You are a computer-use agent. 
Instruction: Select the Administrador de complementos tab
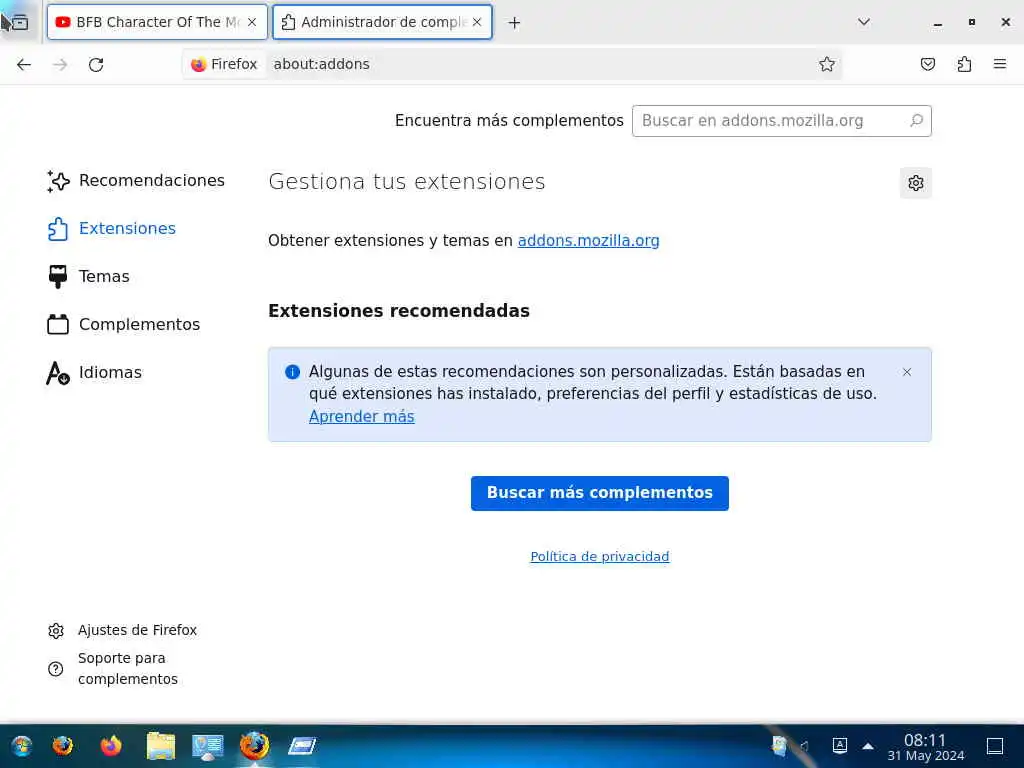[x=382, y=22]
